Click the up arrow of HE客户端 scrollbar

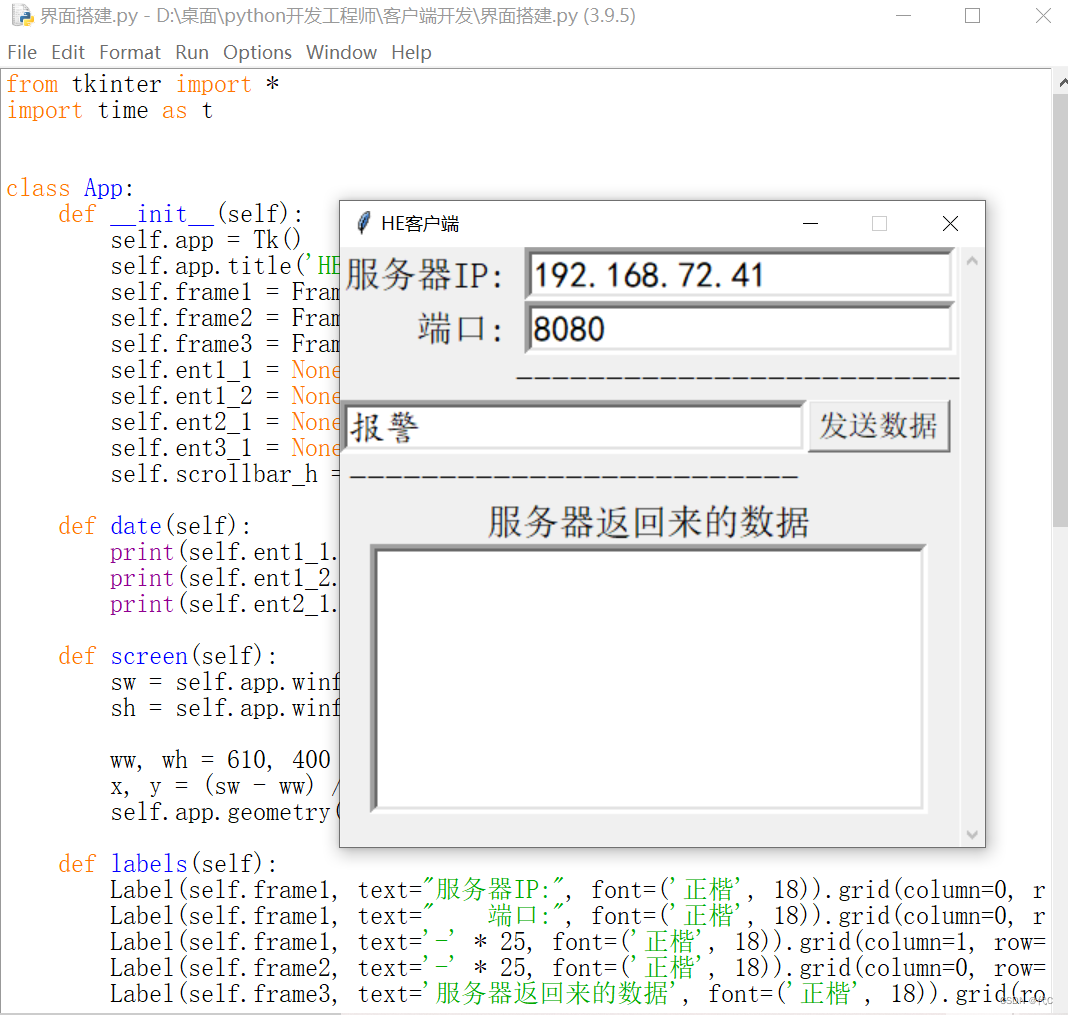tap(971, 260)
